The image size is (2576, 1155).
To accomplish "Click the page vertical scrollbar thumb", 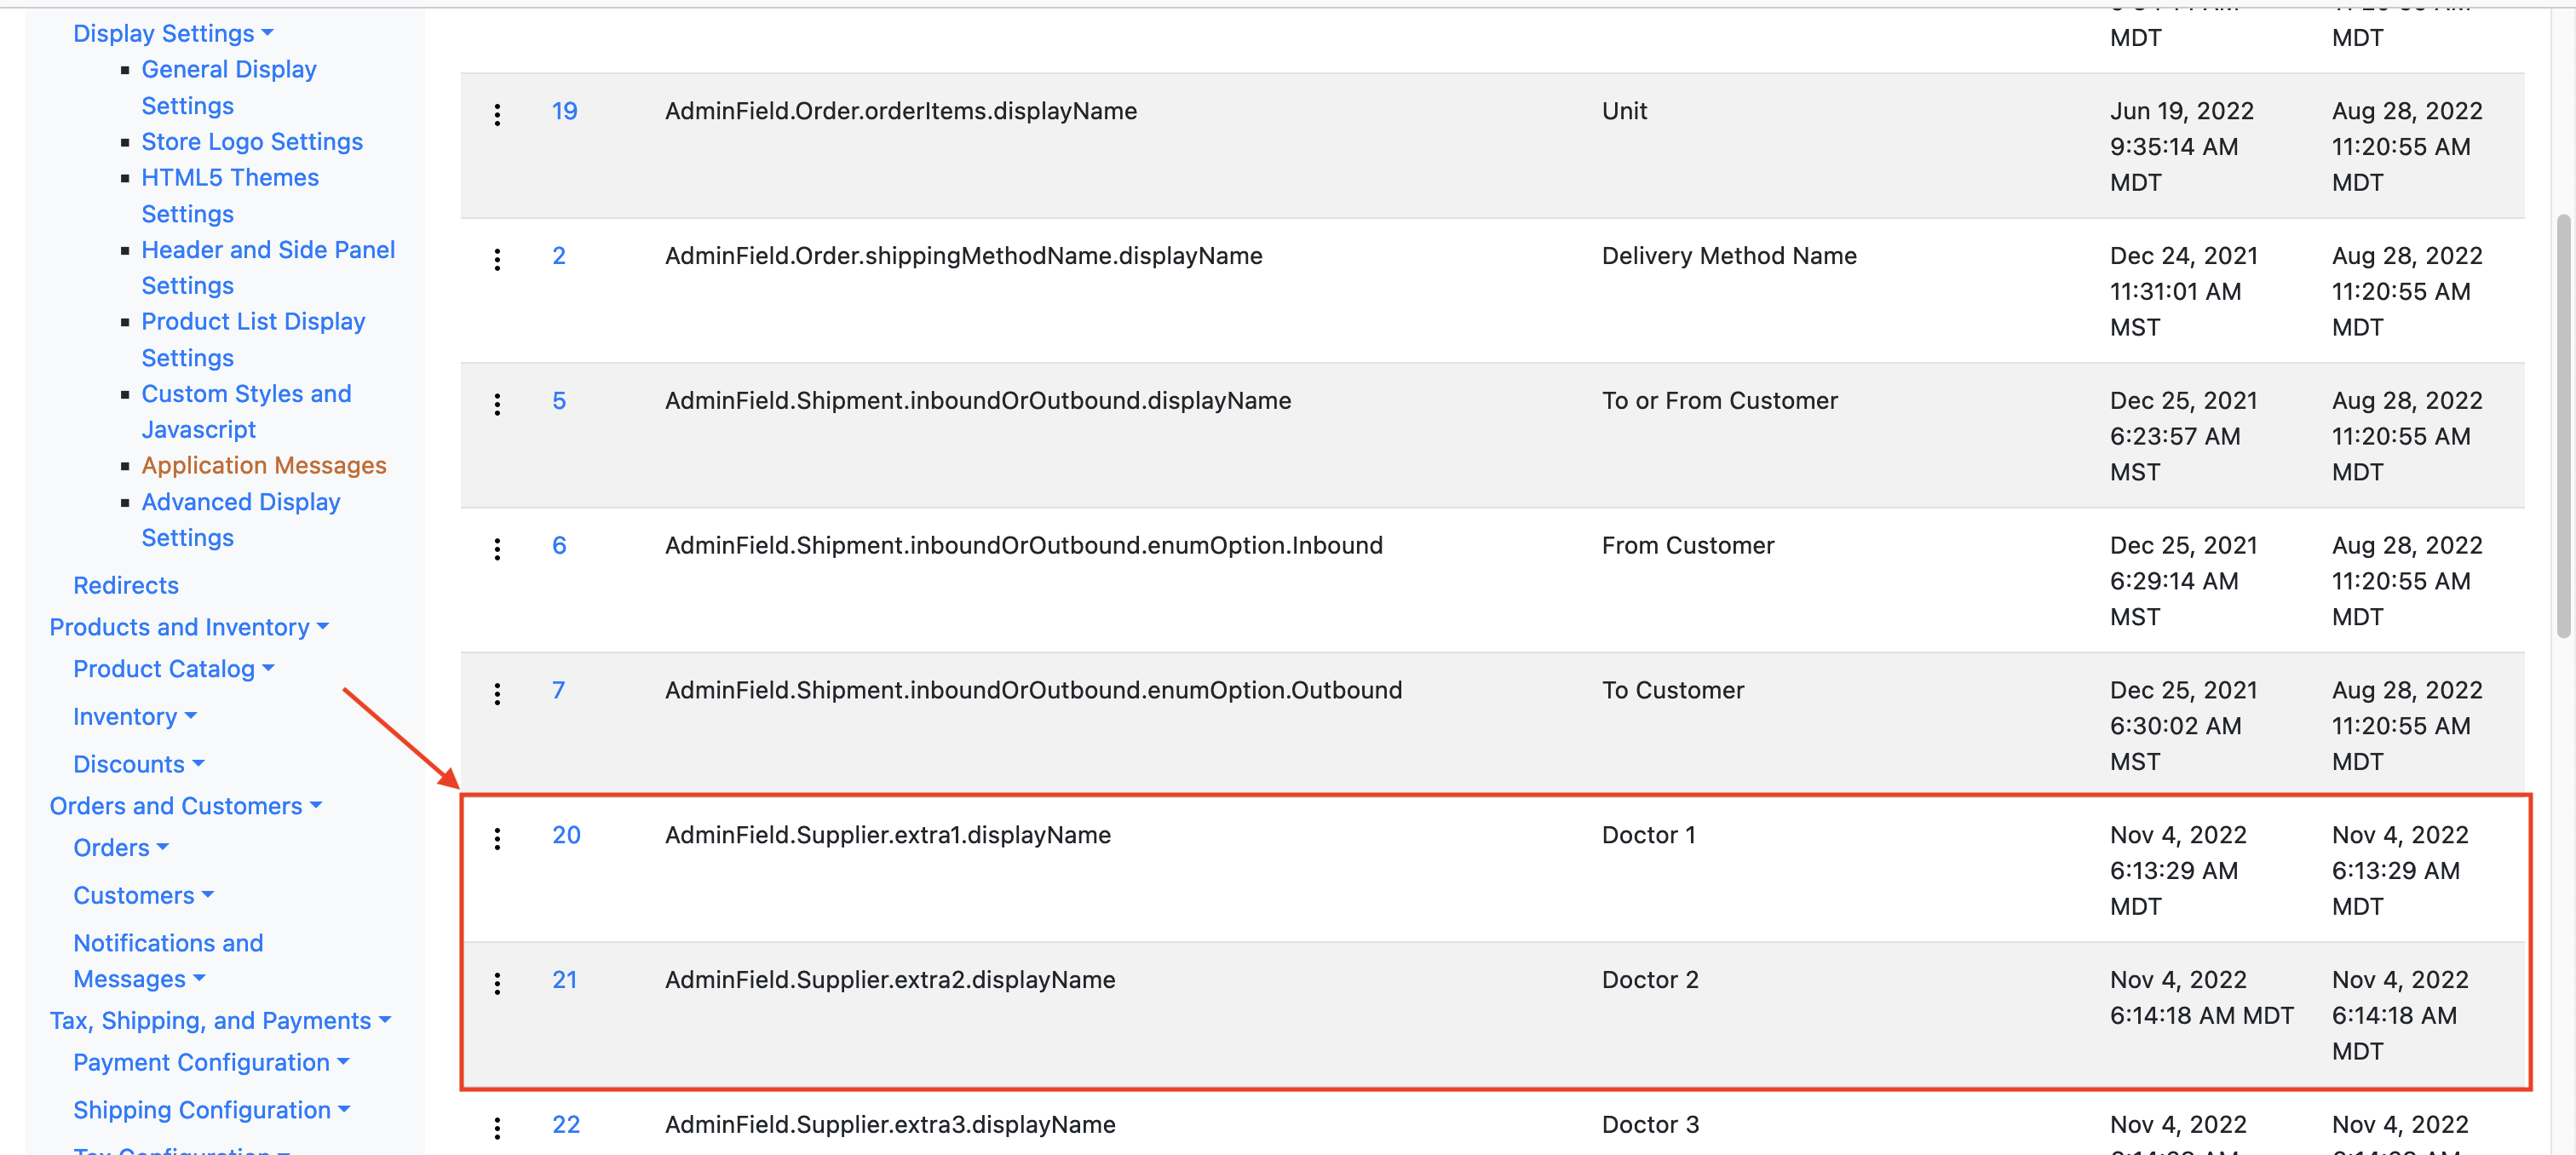I will pyautogui.click(x=2563, y=426).
